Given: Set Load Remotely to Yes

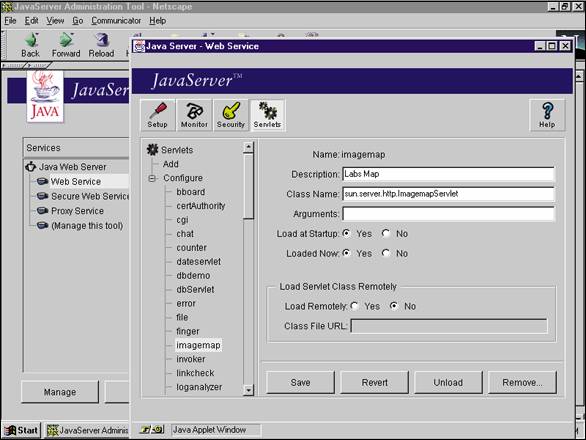Looking at the screenshot, I should (354, 306).
